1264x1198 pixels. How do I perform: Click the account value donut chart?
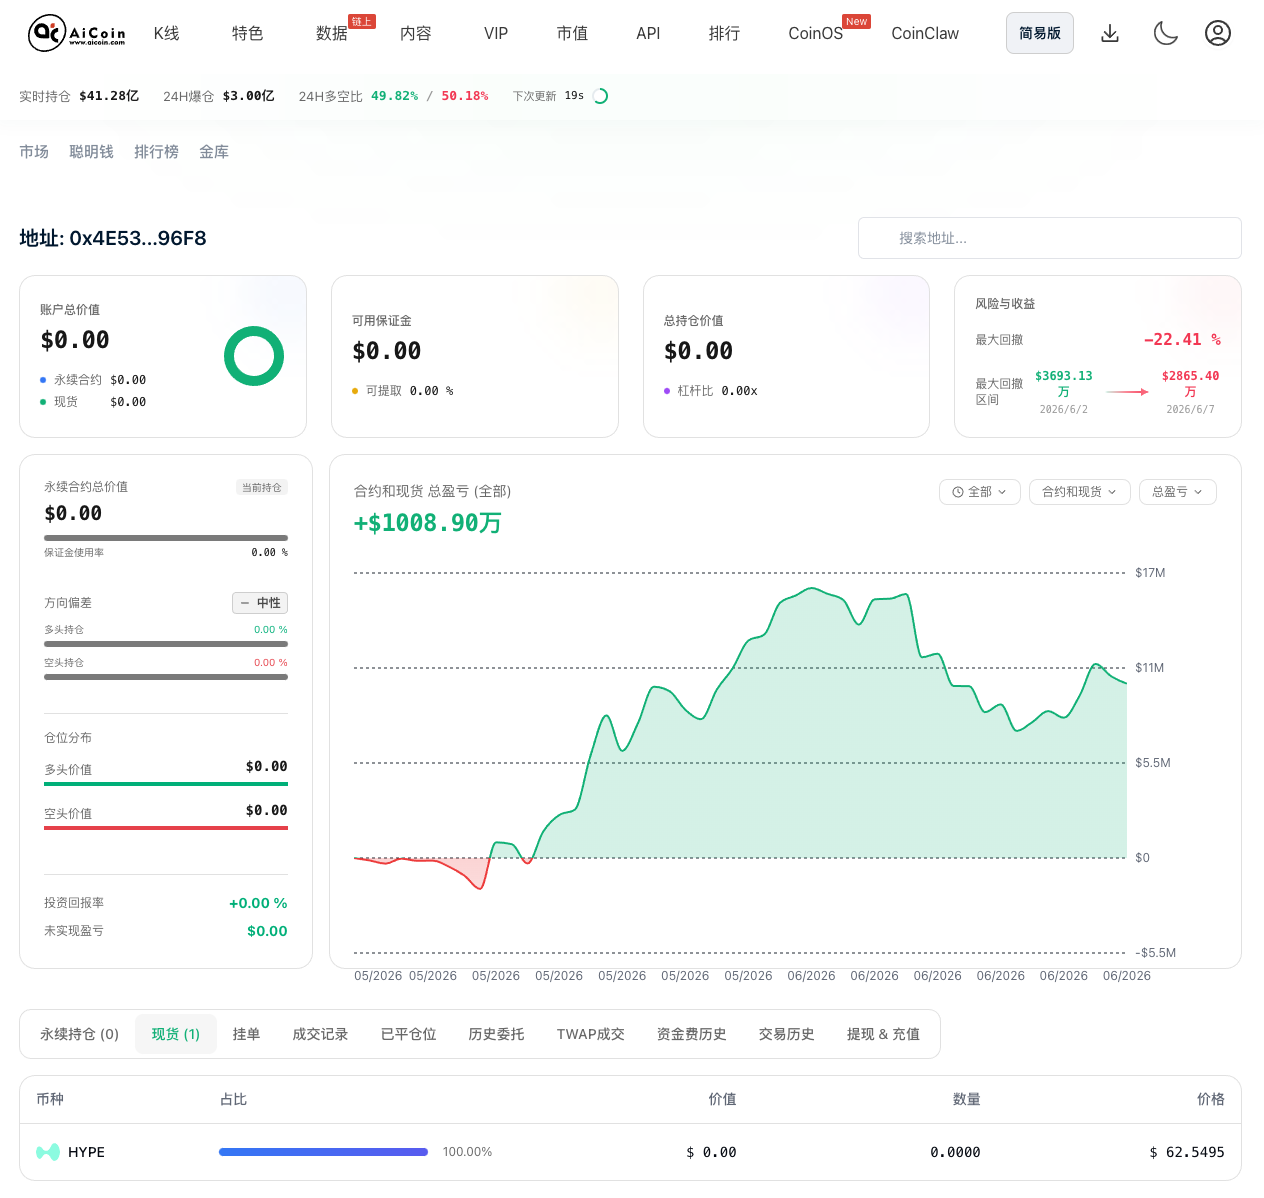coord(254,356)
